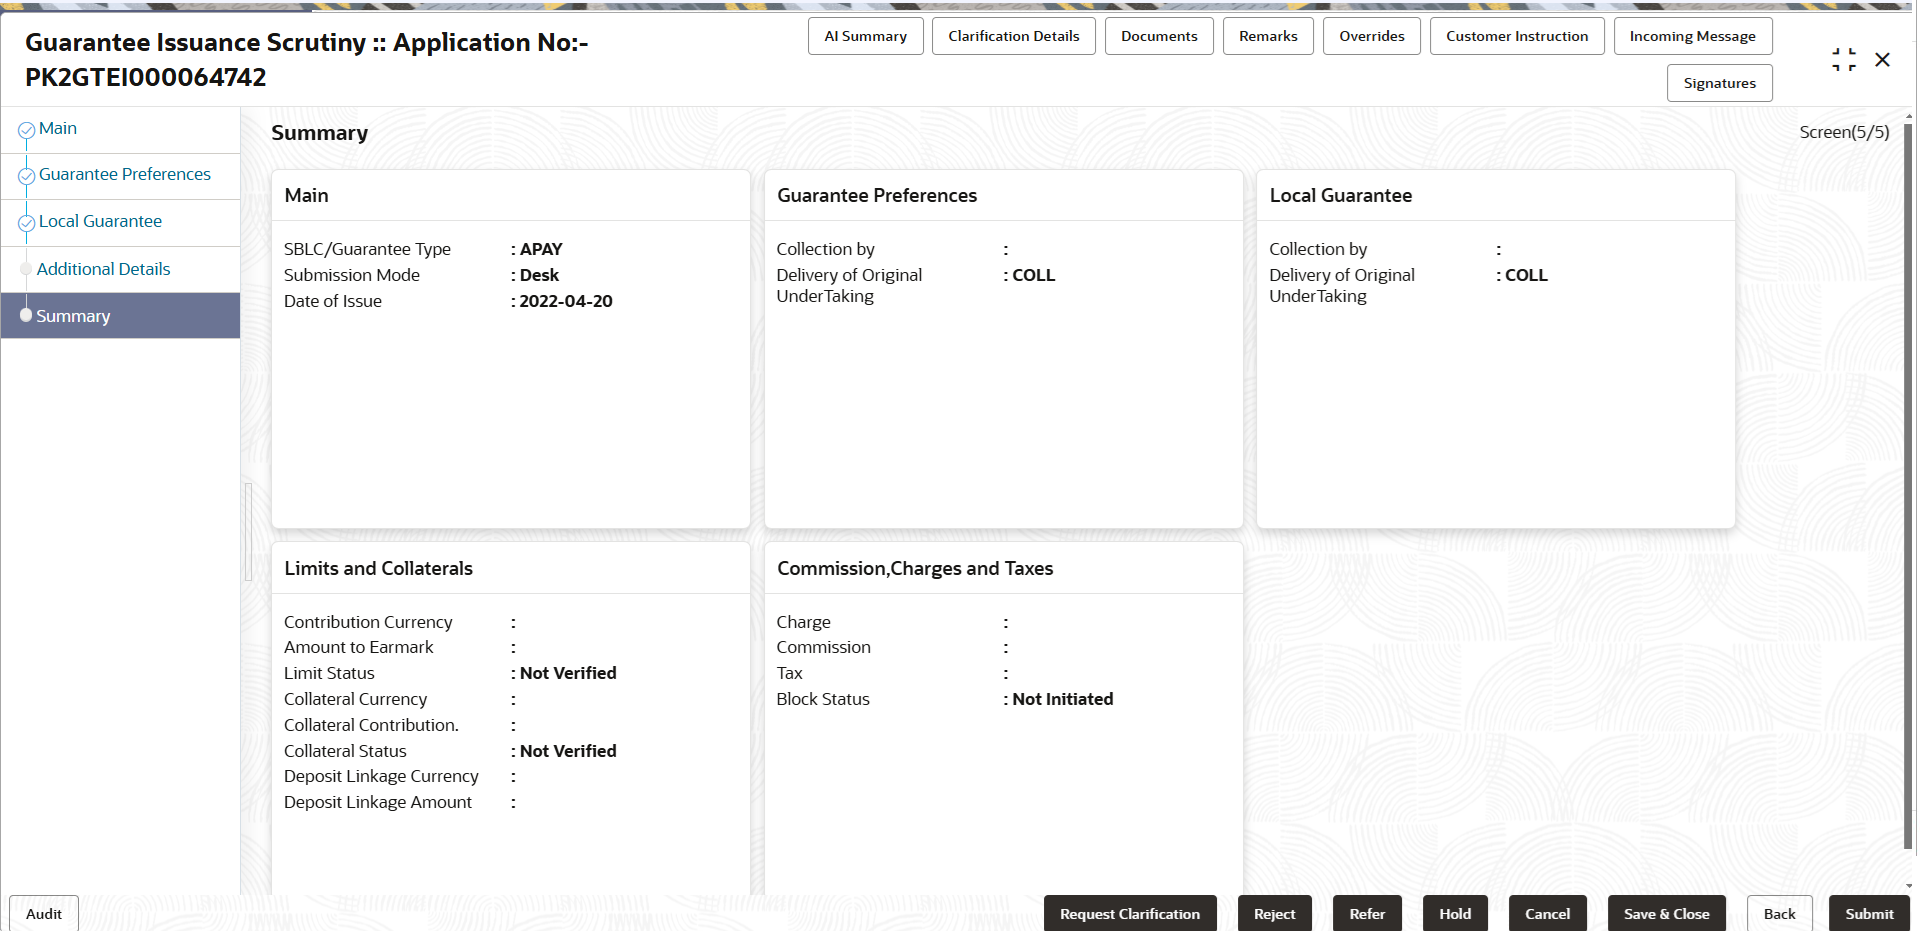Open Documents panel

point(1159,36)
